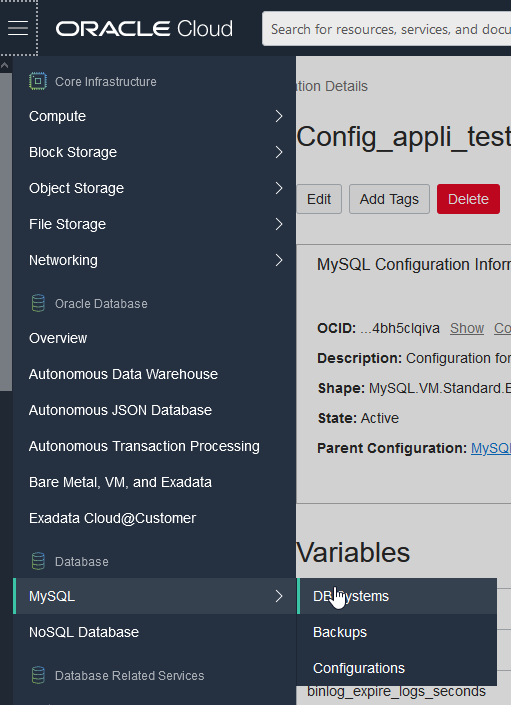
Task: Click the Add Tags button
Action: [389, 199]
